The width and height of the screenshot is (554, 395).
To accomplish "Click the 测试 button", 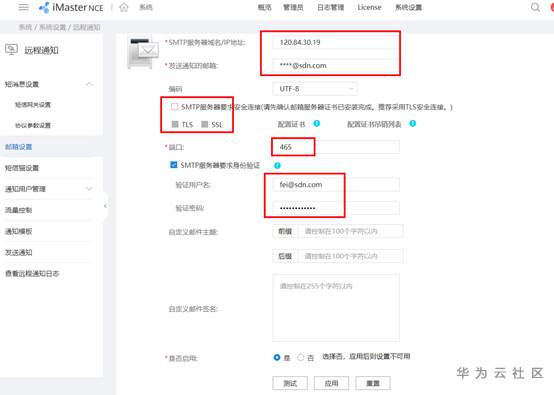I will [290, 383].
